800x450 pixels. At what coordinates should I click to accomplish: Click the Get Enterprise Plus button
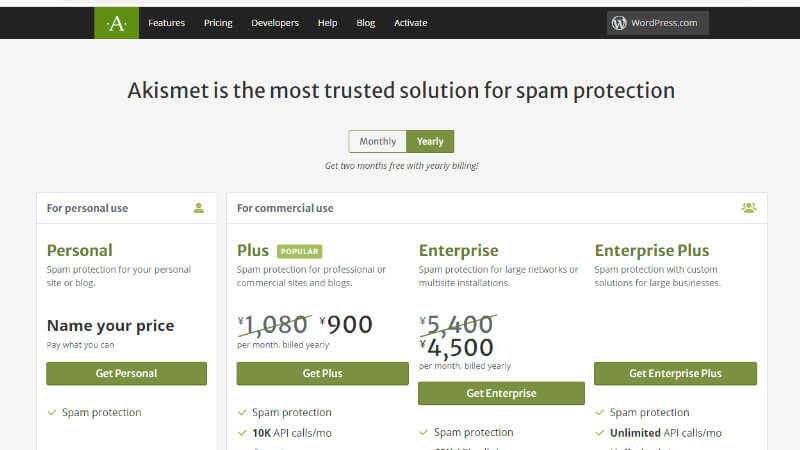(675, 373)
